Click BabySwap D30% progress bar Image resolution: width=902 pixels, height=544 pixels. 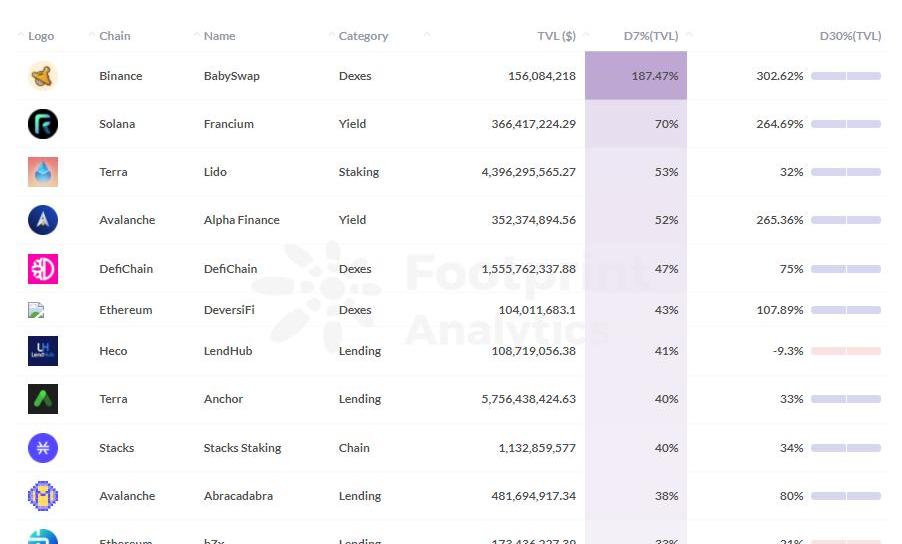tap(845, 76)
